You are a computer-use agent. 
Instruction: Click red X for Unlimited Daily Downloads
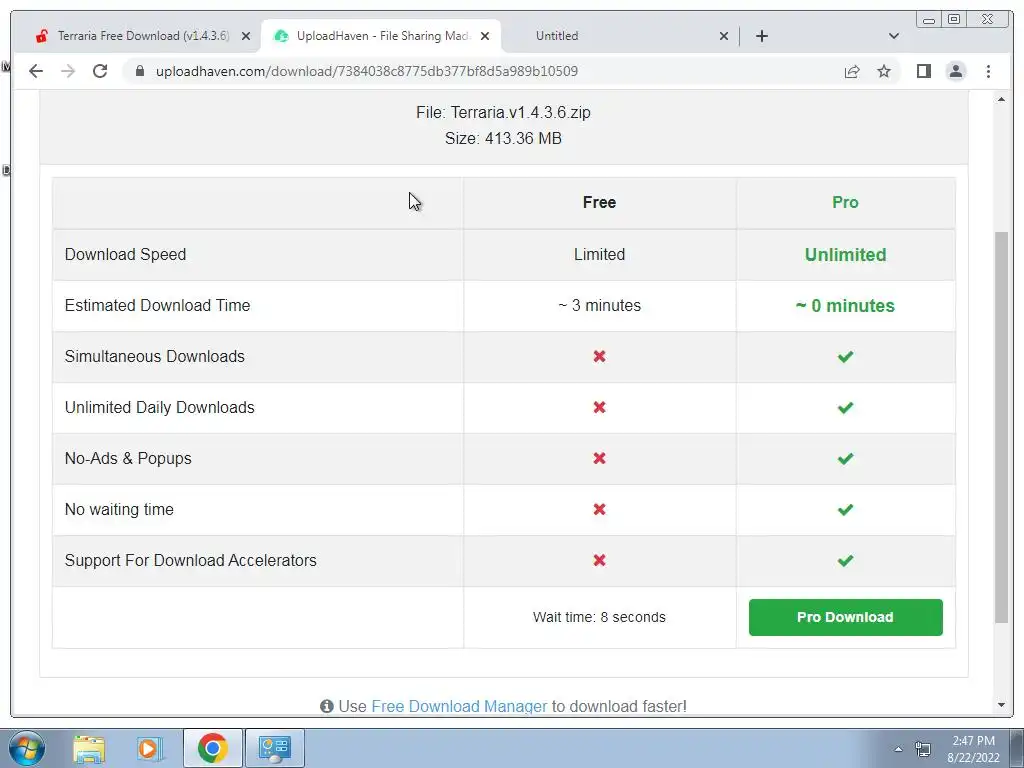pos(600,408)
